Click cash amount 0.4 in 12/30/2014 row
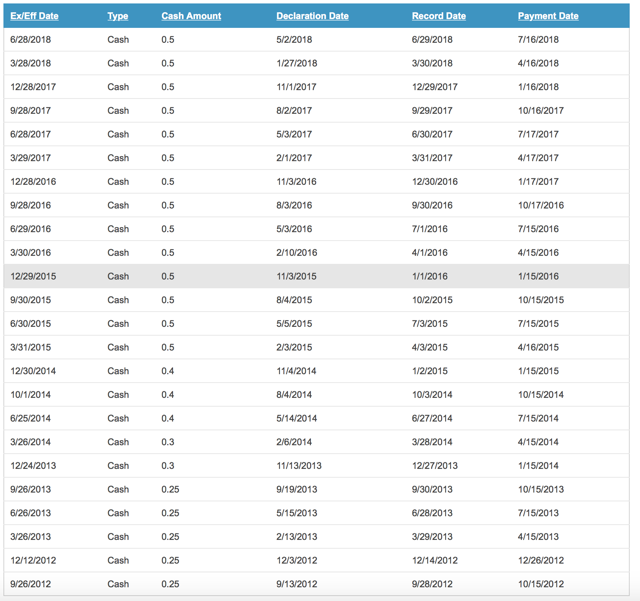This screenshot has width=640, height=601. coord(168,371)
